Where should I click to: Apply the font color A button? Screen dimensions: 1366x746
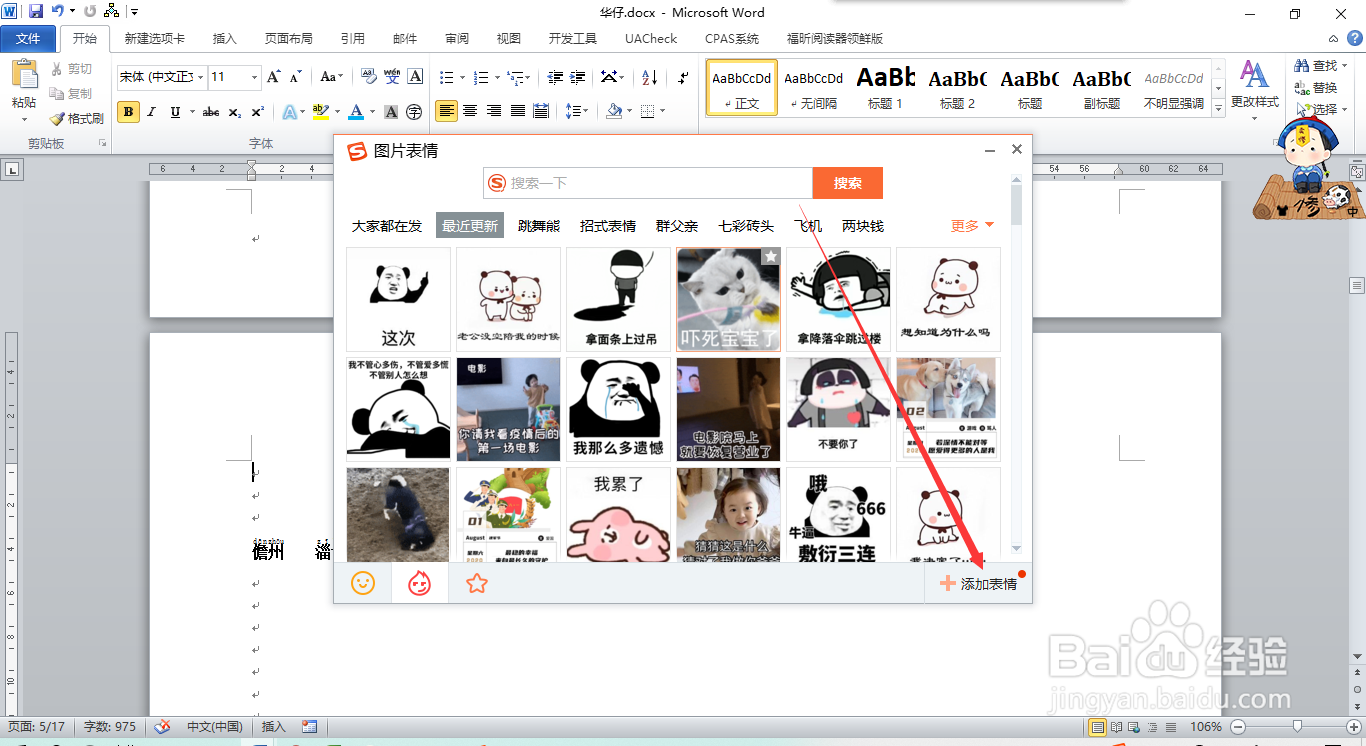tap(357, 112)
